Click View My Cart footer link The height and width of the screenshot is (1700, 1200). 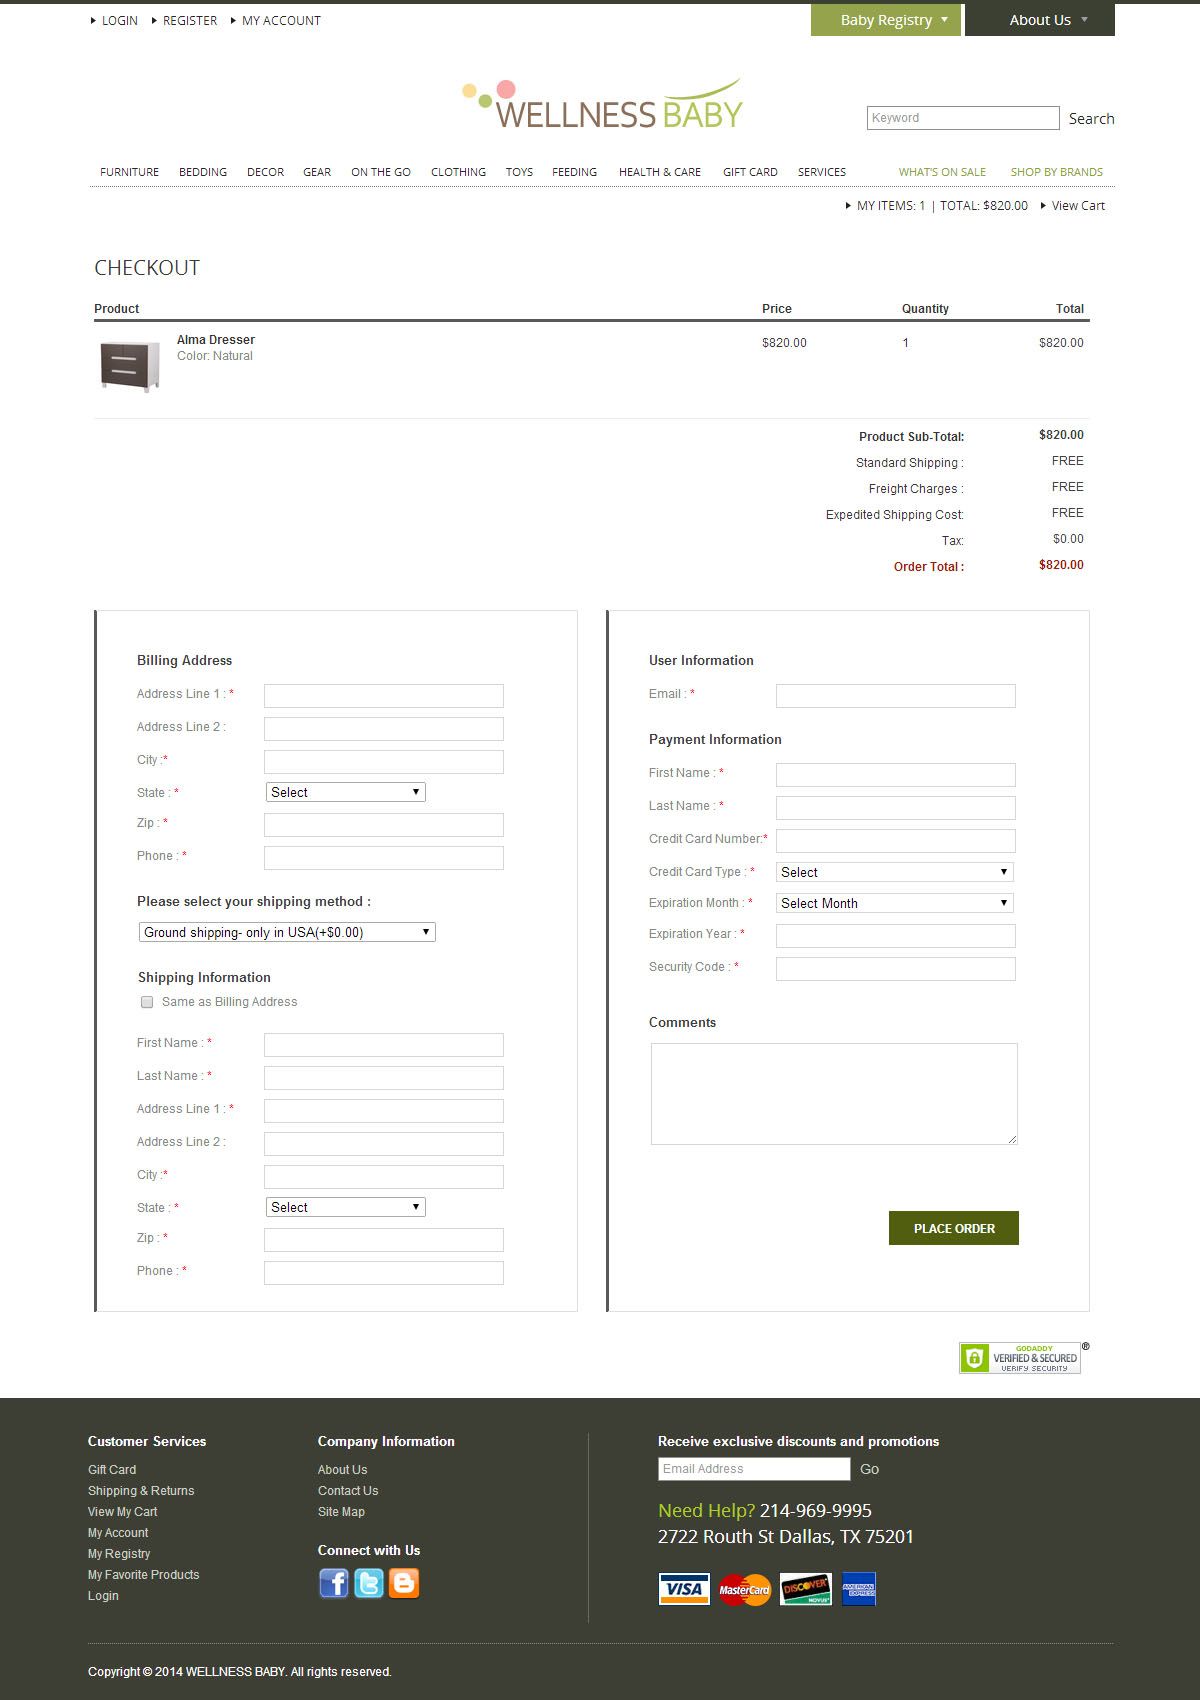coord(123,1512)
